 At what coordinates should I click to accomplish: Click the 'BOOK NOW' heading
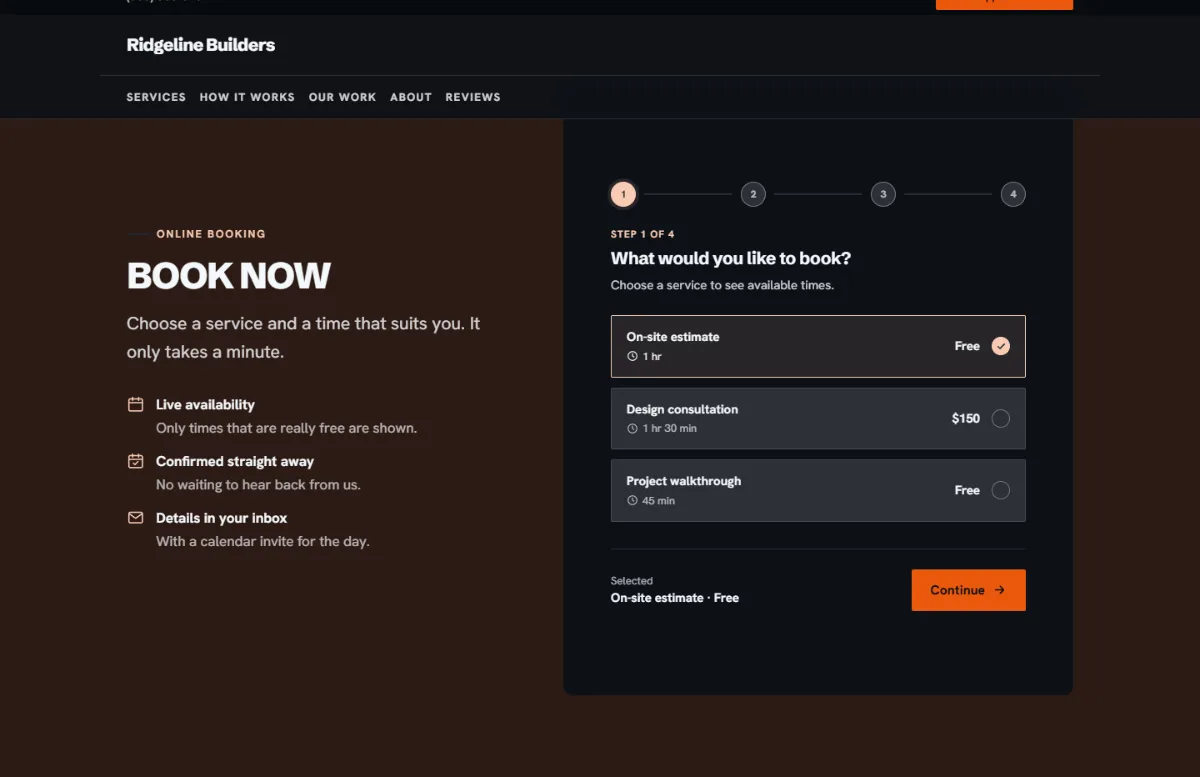[228, 276]
